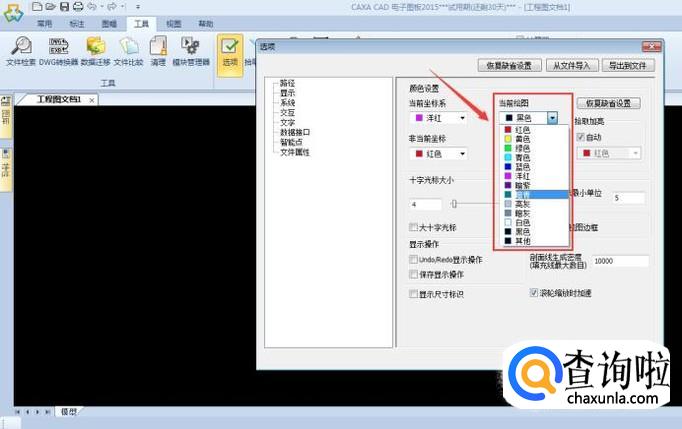Select 智能点 in the options tree
The width and height of the screenshot is (682, 429).
[291, 142]
